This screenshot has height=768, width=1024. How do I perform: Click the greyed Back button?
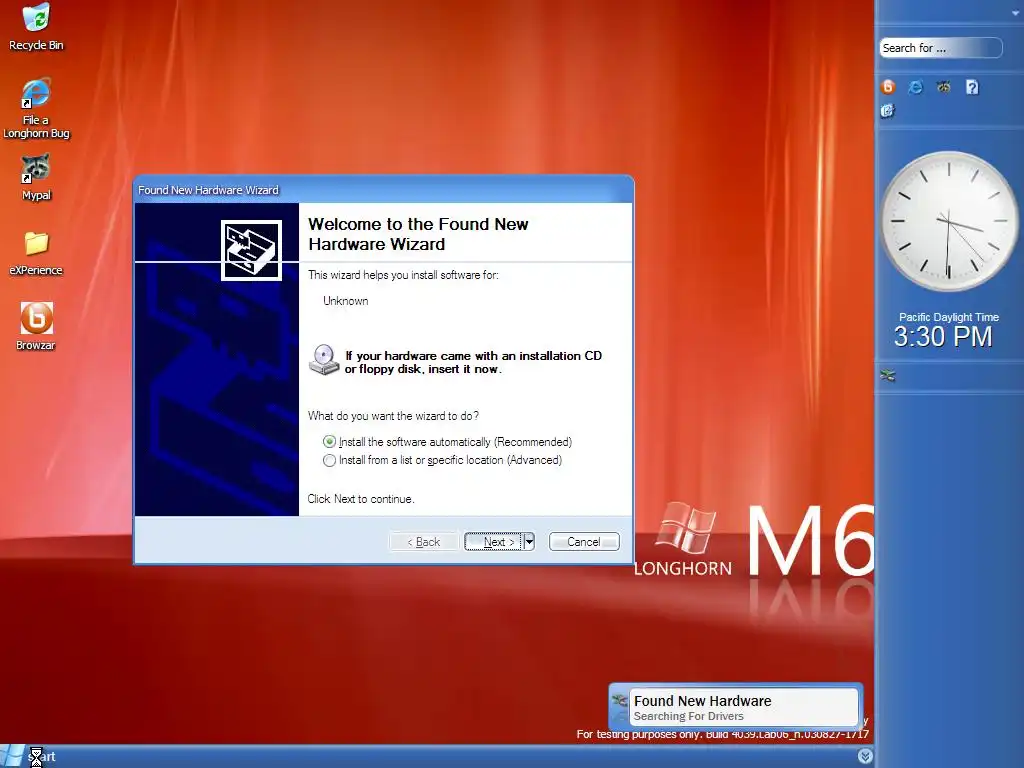[x=424, y=542]
